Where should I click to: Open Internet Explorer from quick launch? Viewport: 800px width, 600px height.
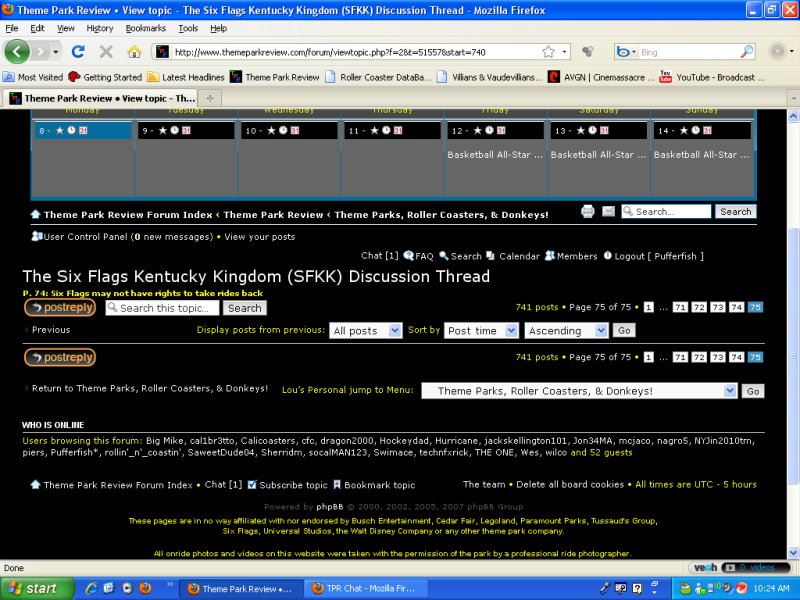[x=91, y=588]
